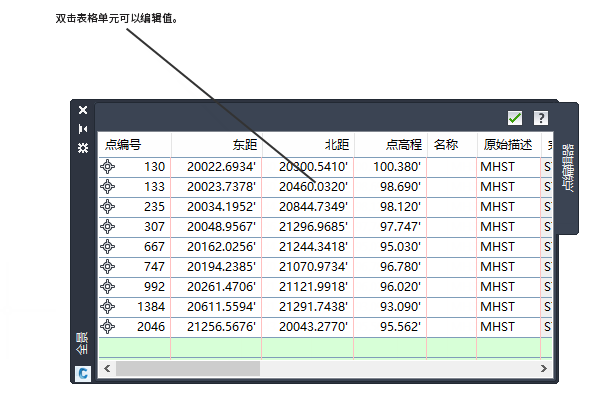Click the green checkmark apply icon
Image resolution: width=600 pixels, height=400 pixels.
[515, 118]
